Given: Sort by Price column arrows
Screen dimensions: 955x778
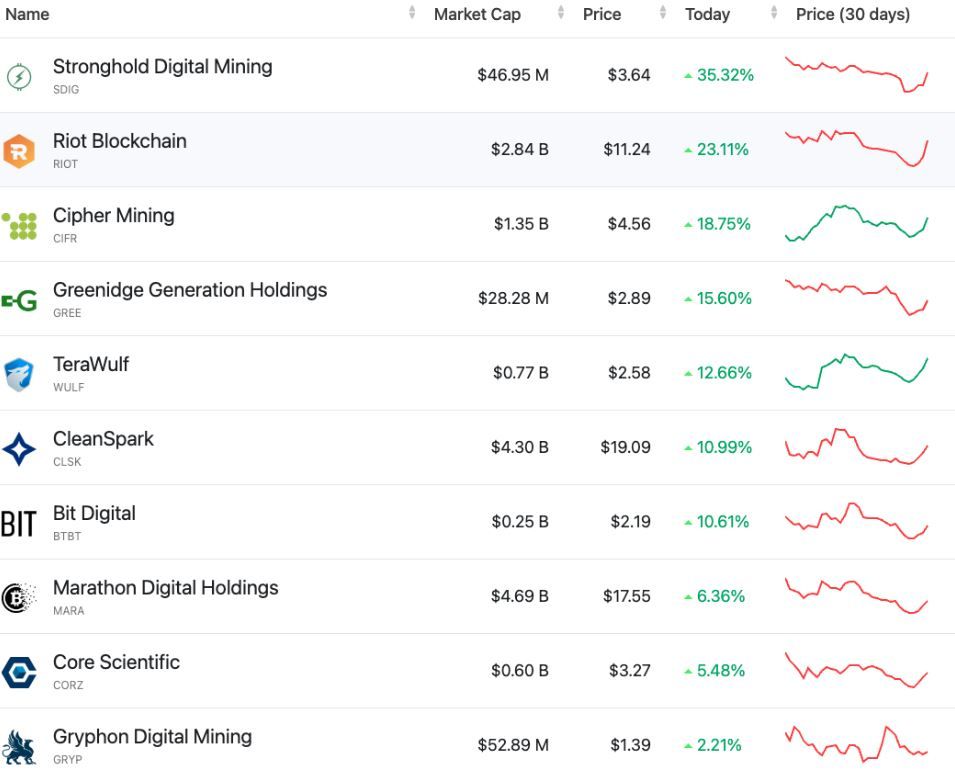Looking at the screenshot, I should (663, 12).
